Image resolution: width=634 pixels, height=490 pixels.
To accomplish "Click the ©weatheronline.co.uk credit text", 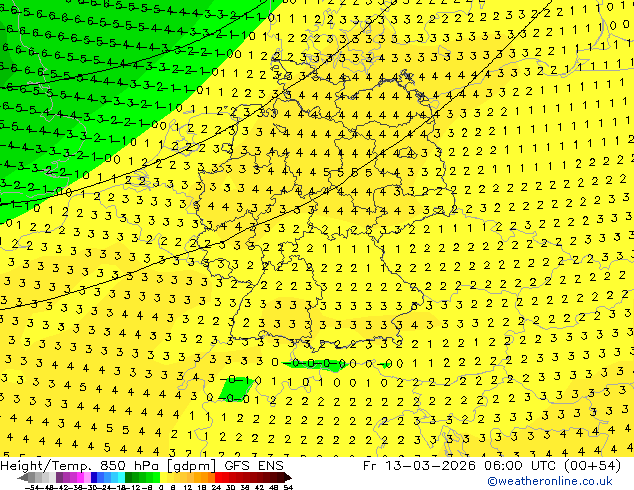I will coord(549,481).
